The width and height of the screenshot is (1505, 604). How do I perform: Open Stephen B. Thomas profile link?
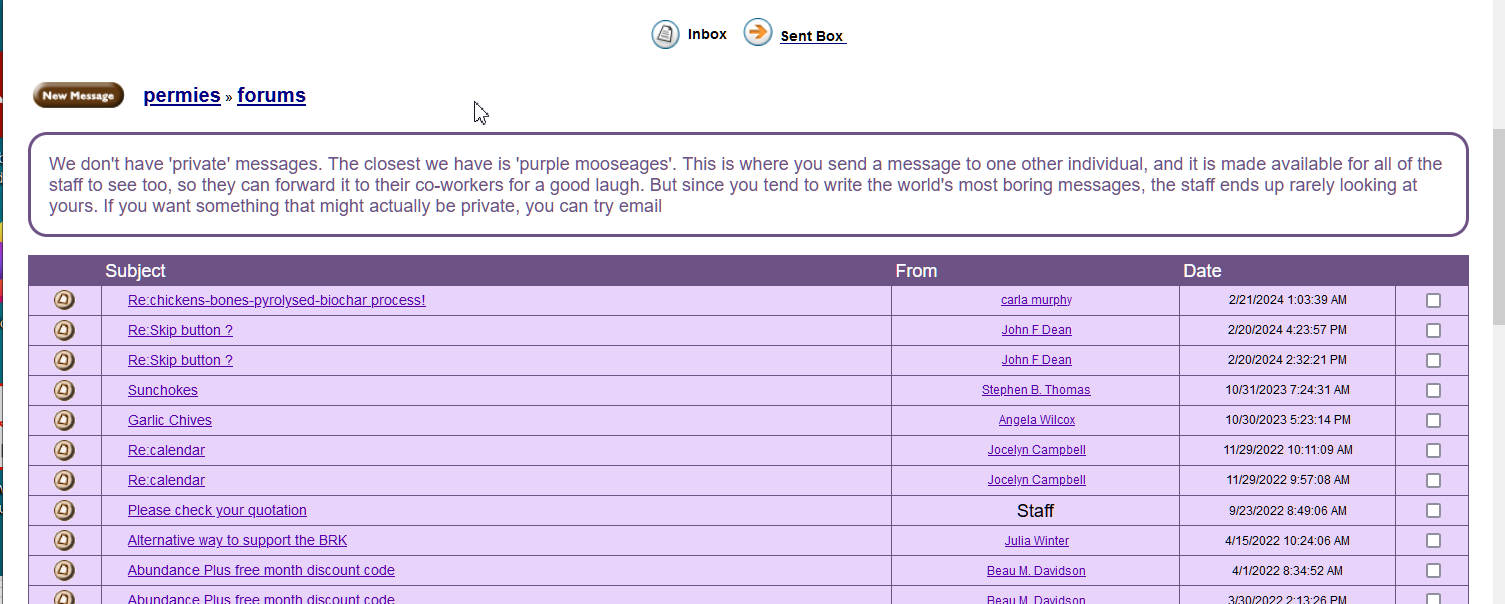1035,390
